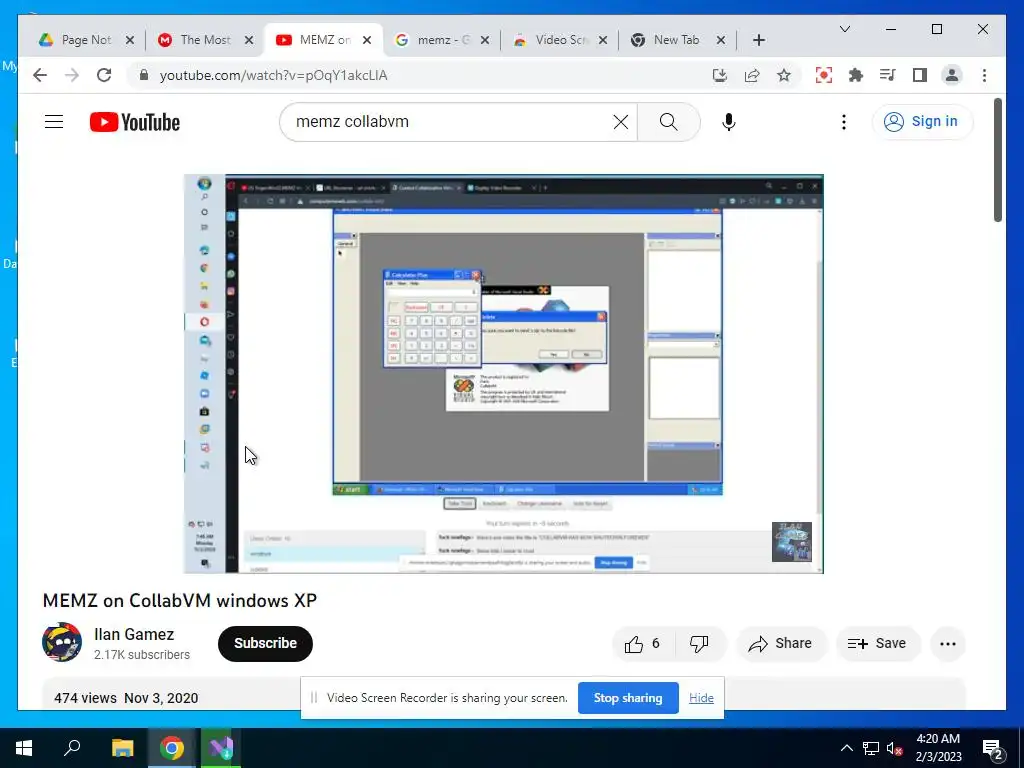Expand tab search chevron

pyautogui.click(x=844, y=29)
